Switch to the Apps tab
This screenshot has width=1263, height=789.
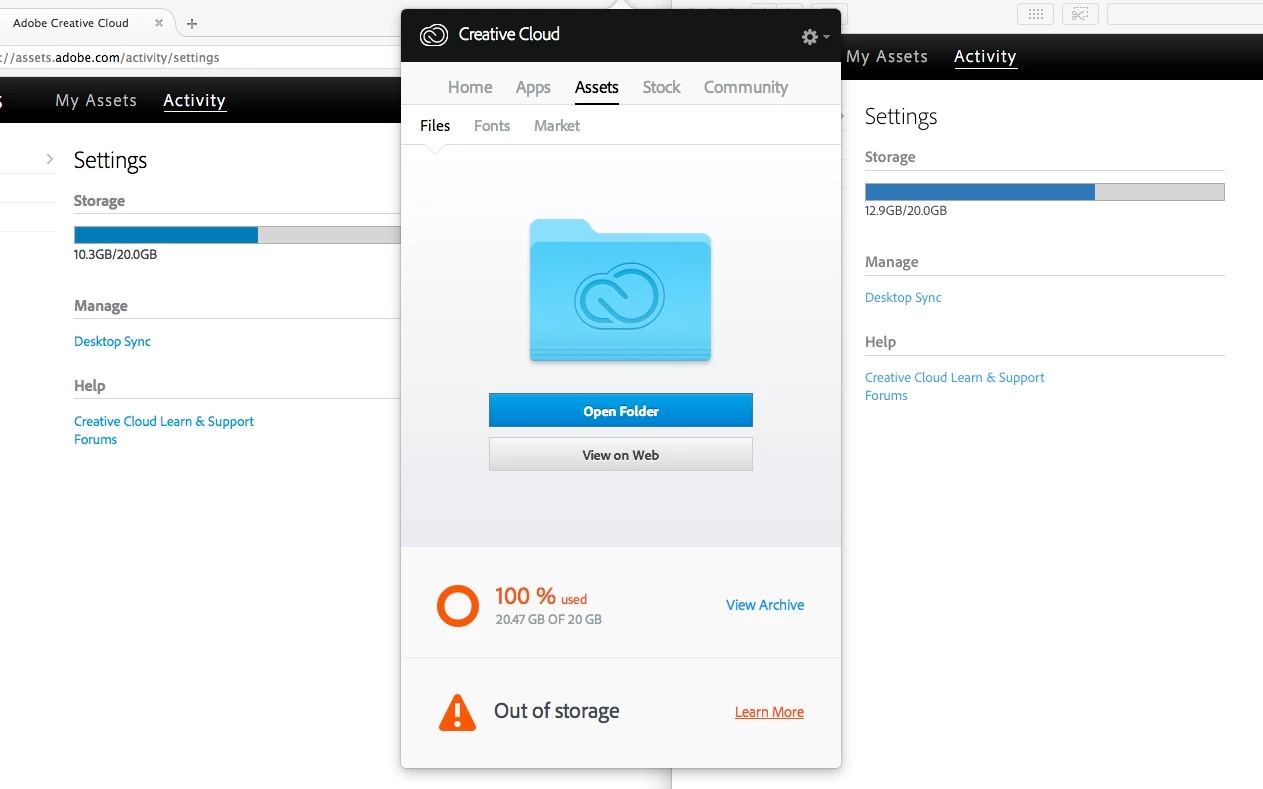pyautogui.click(x=533, y=87)
